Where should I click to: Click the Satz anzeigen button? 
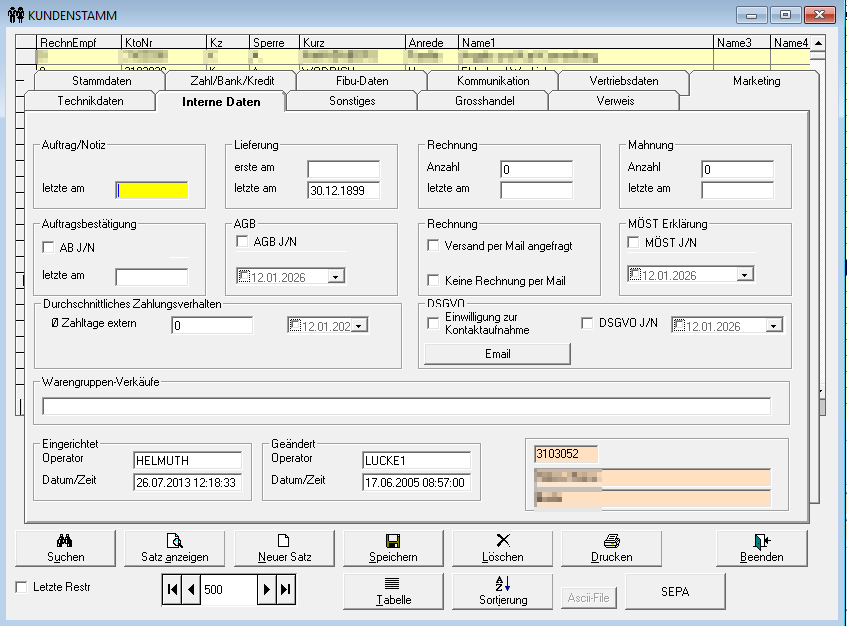(x=175, y=548)
